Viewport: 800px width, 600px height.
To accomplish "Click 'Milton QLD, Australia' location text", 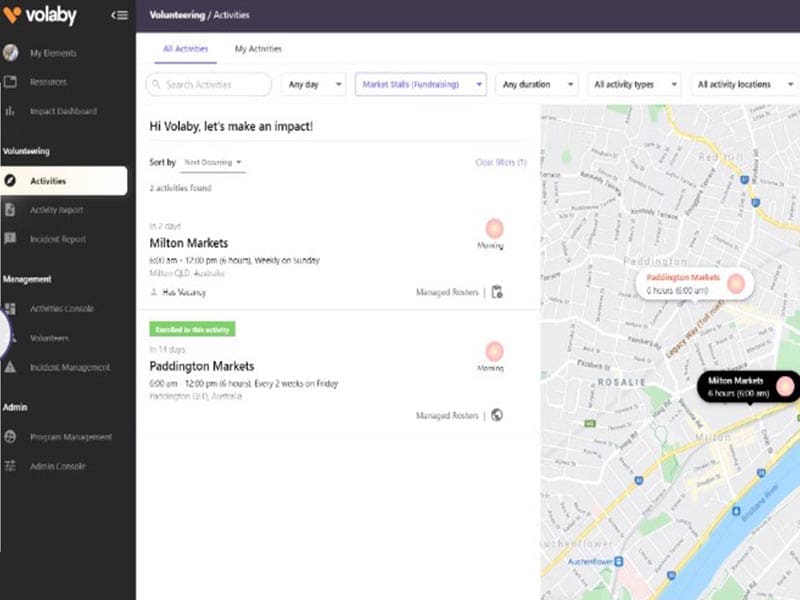I will tap(187, 273).
